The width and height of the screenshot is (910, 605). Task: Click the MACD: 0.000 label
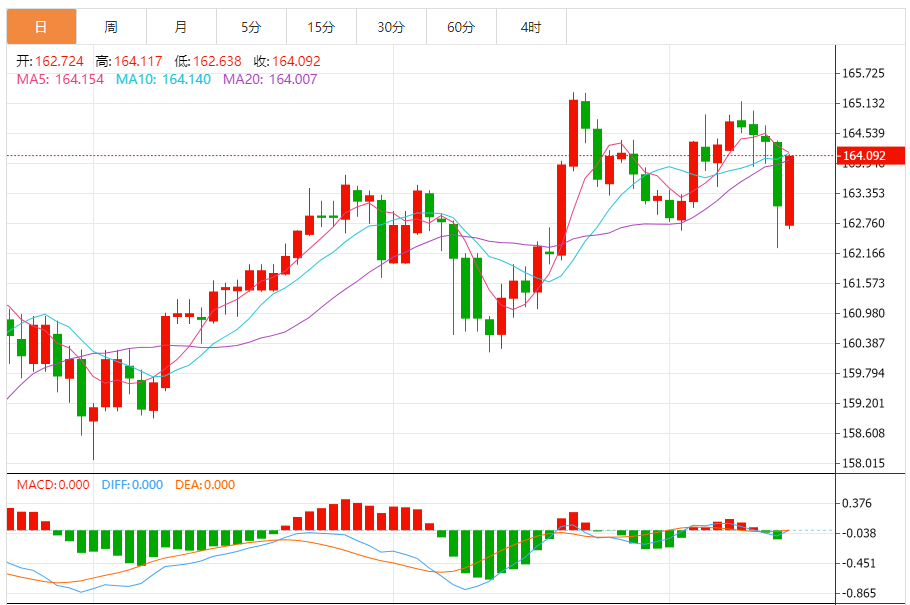pyautogui.click(x=53, y=485)
